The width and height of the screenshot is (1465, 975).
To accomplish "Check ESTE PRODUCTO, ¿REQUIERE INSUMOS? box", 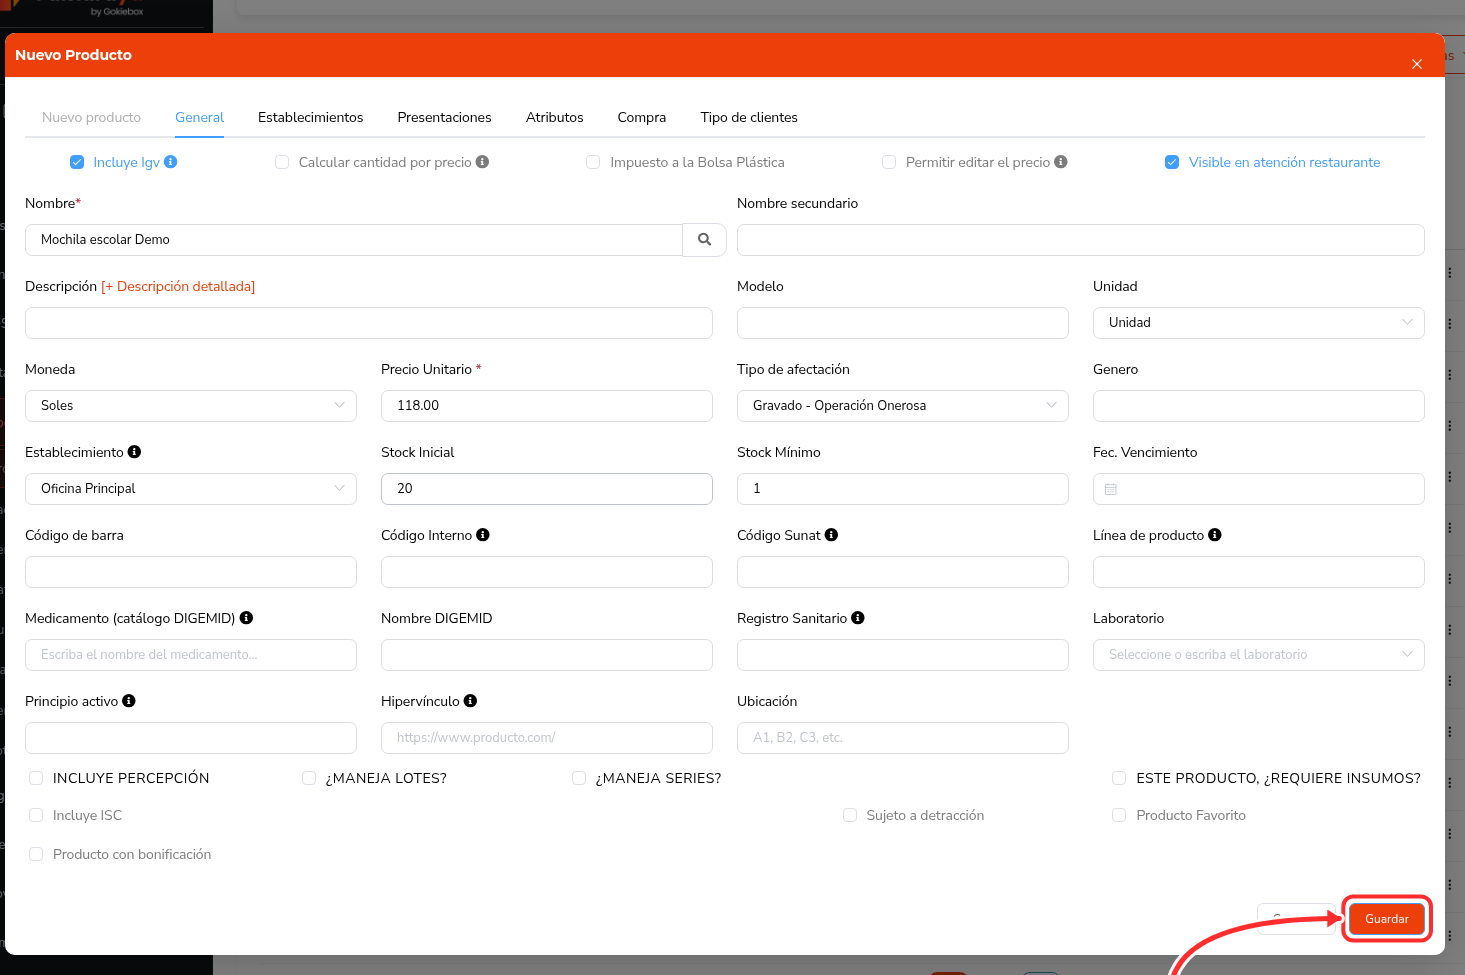I will point(1119,778).
